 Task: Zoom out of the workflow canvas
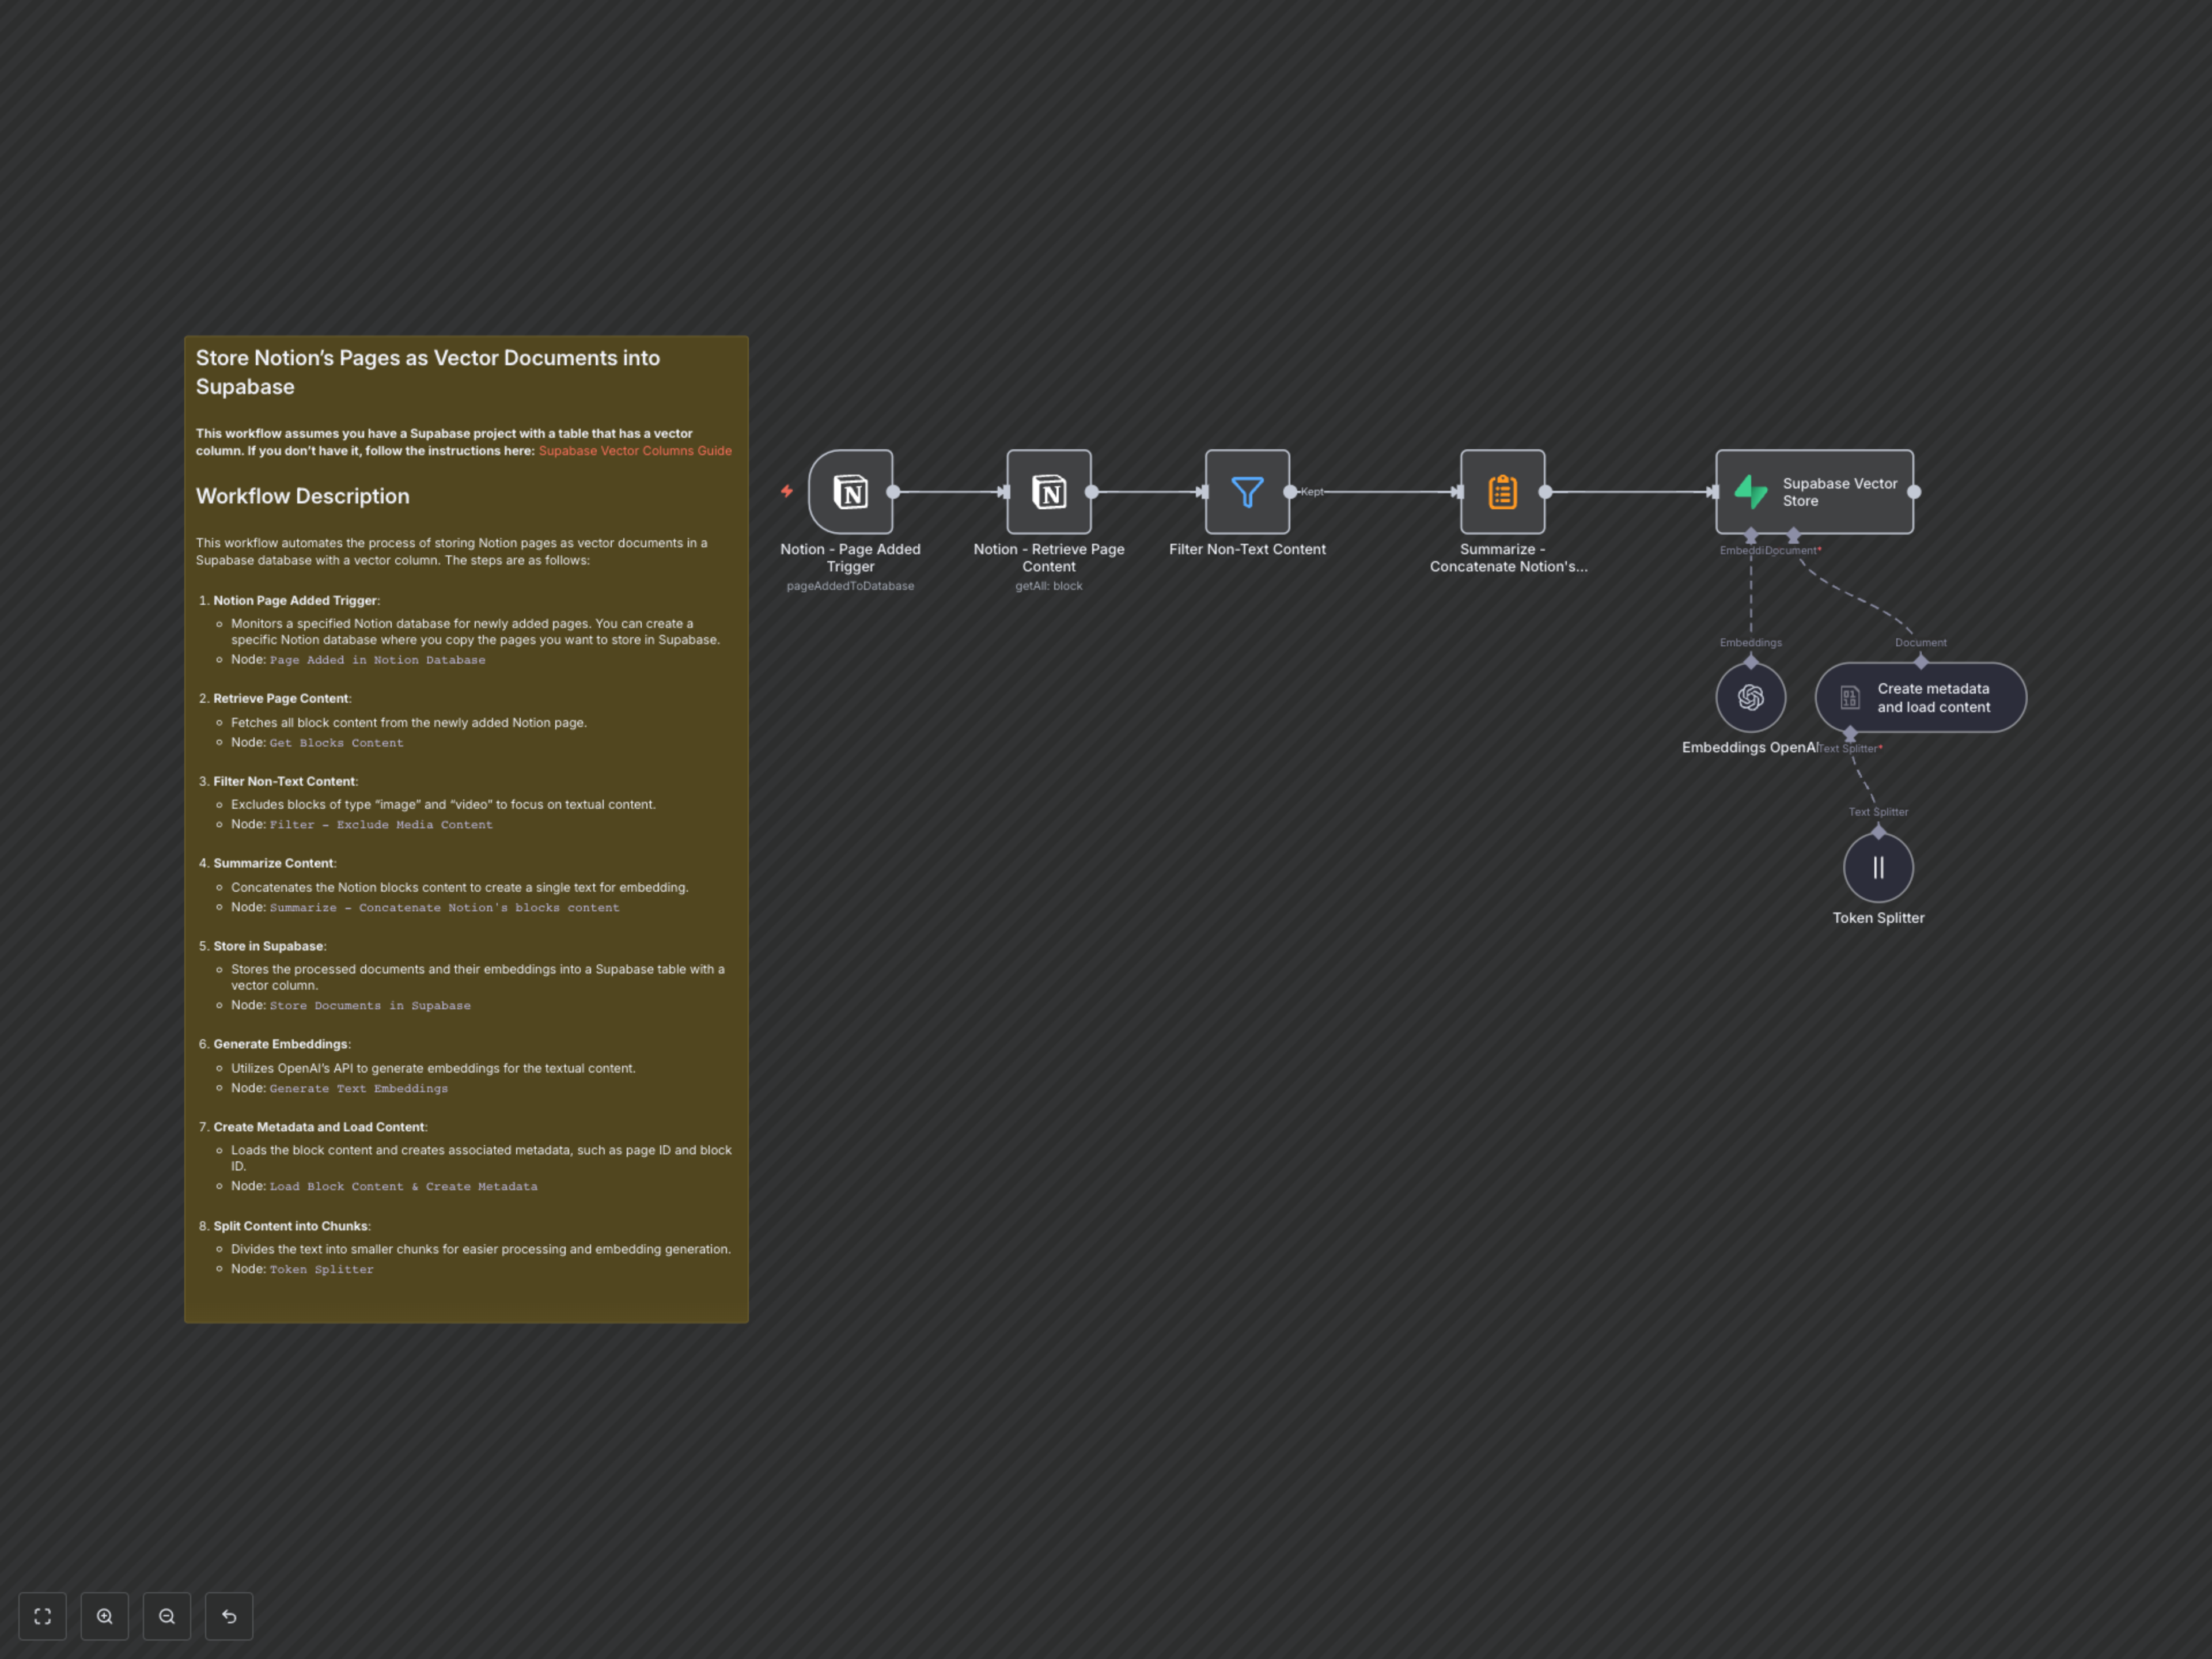pos(167,1616)
